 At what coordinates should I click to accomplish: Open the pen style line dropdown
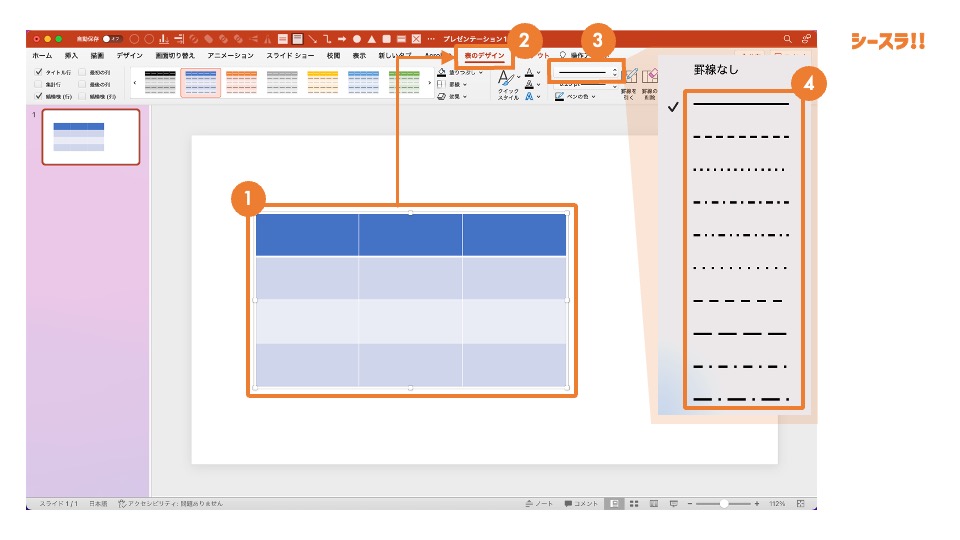pyautogui.click(x=587, y=72)
